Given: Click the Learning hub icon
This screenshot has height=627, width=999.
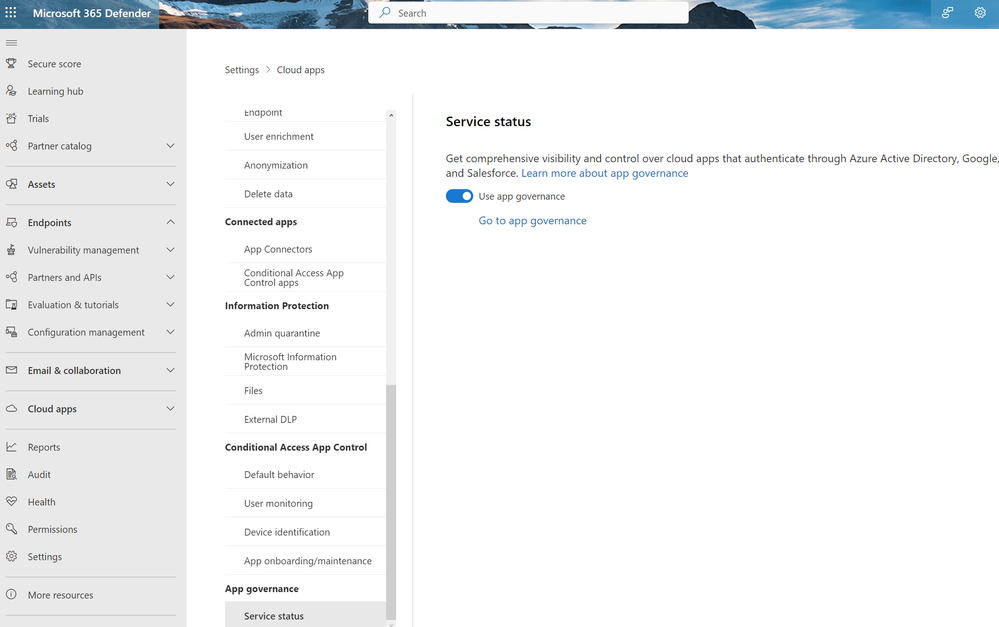Looking at the screenshot, I should (11, 91).
